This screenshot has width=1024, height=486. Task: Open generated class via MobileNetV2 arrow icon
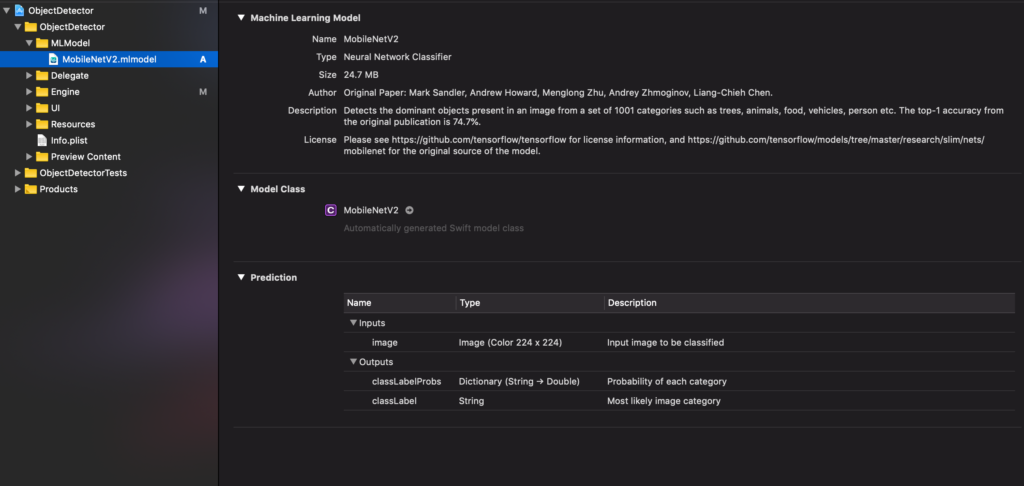[x=409, y=210]
